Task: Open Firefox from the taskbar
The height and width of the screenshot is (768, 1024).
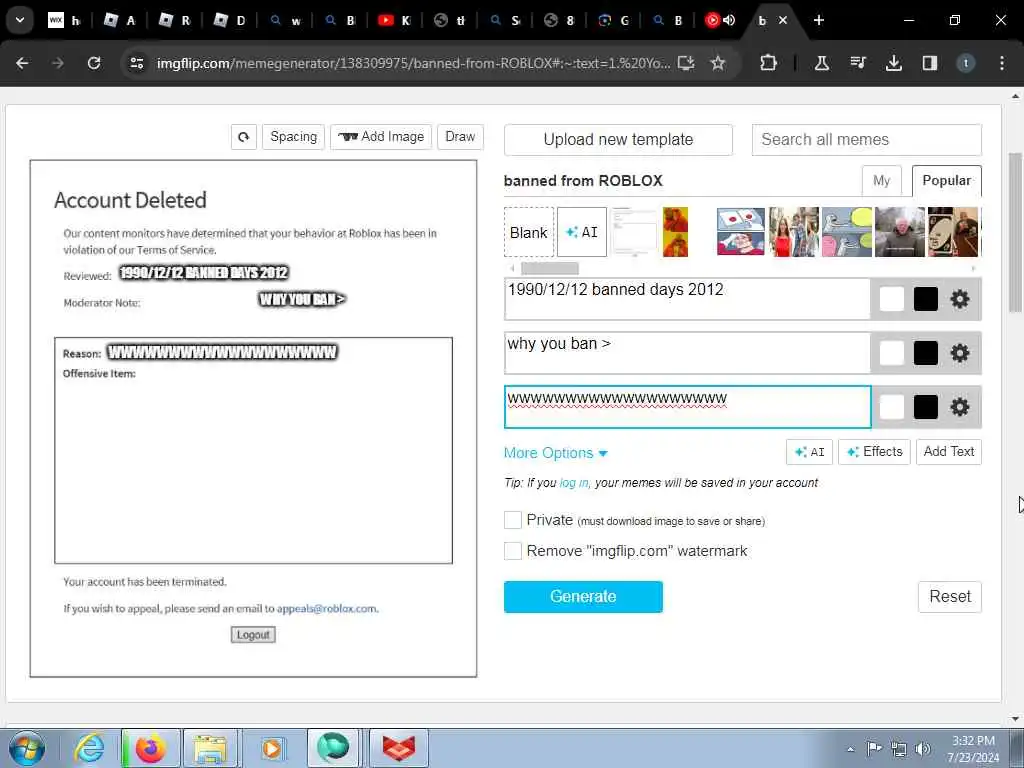Action: (150, 748)
